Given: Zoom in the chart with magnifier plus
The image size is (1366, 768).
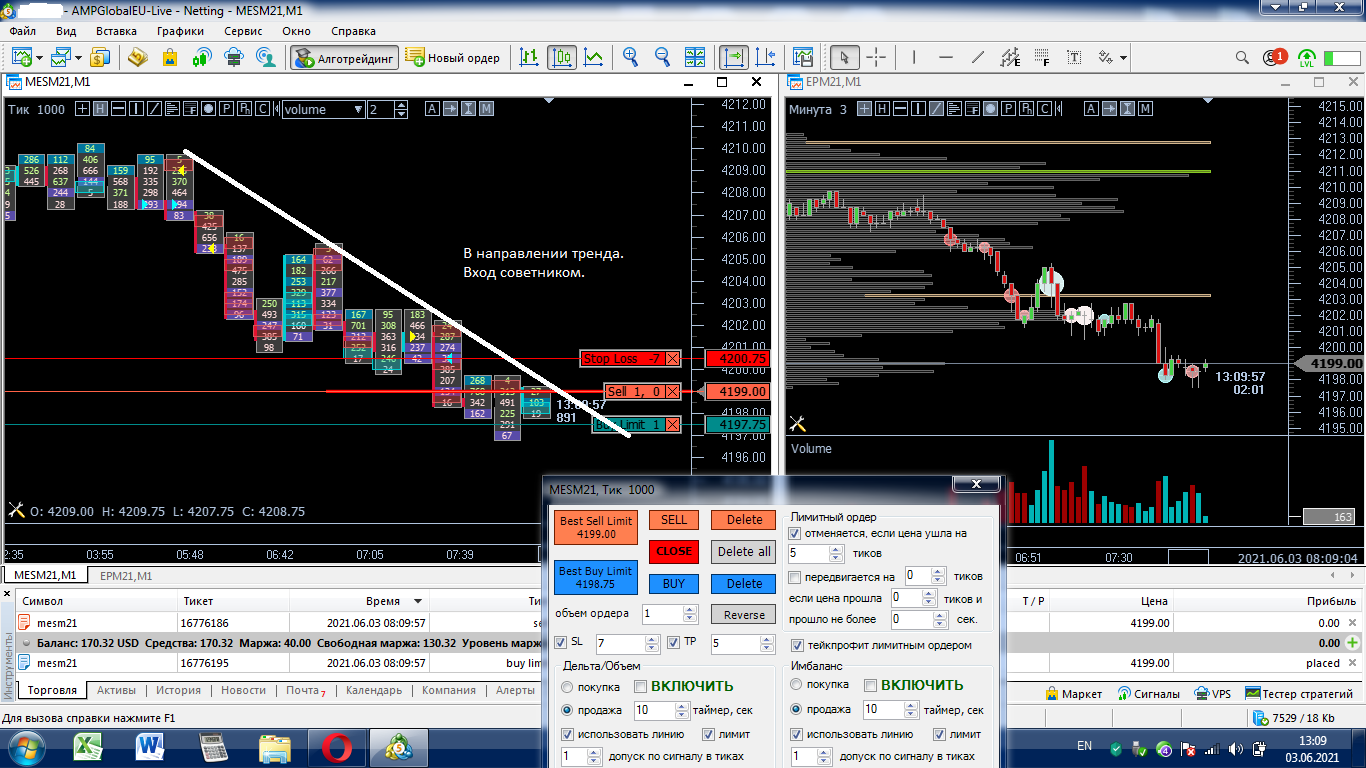Looking at the screenshot, I should click(x=631, y=57).
